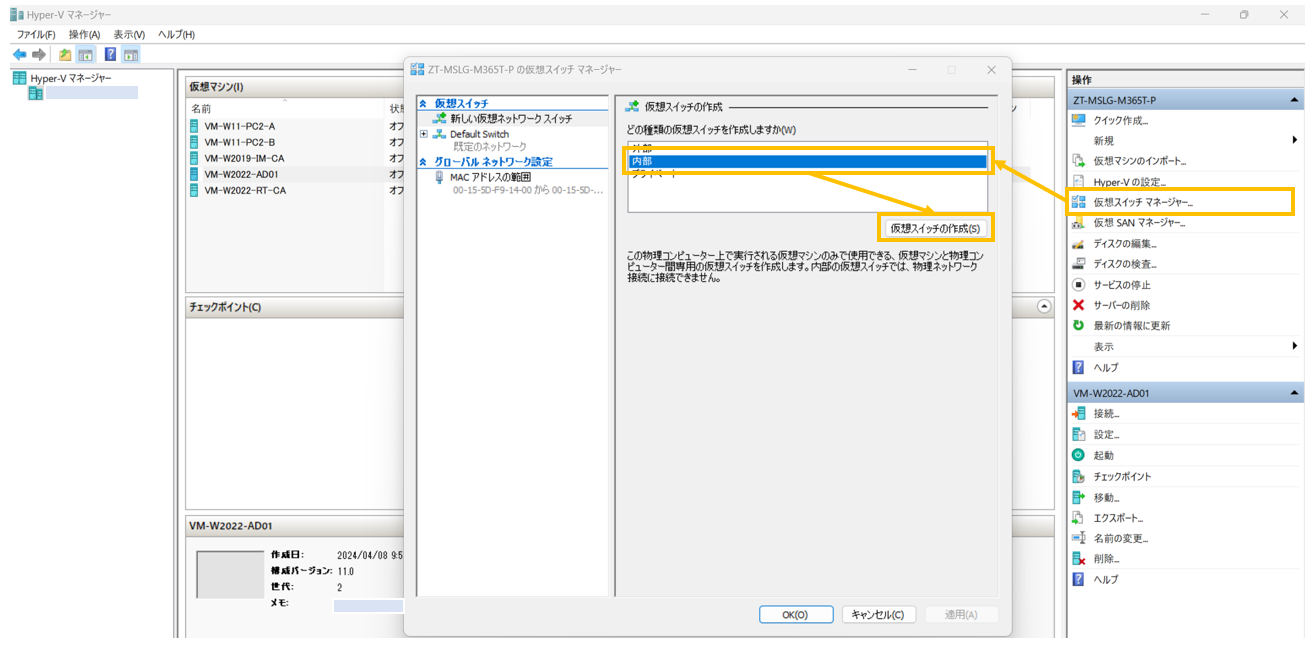Screen dimensions: 1316x652
Task: Click the Forward arrow in the toolbar
Action: point(39,54)
